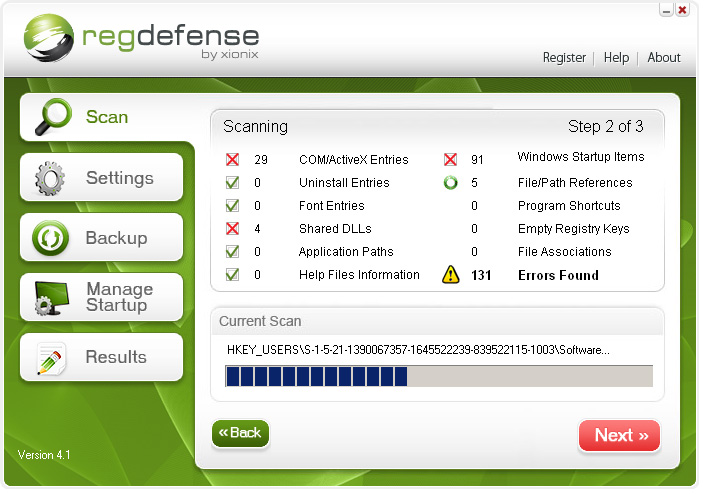Click the green circular Backup icon
Screen dimensions: 704x494
pos(50,238)
